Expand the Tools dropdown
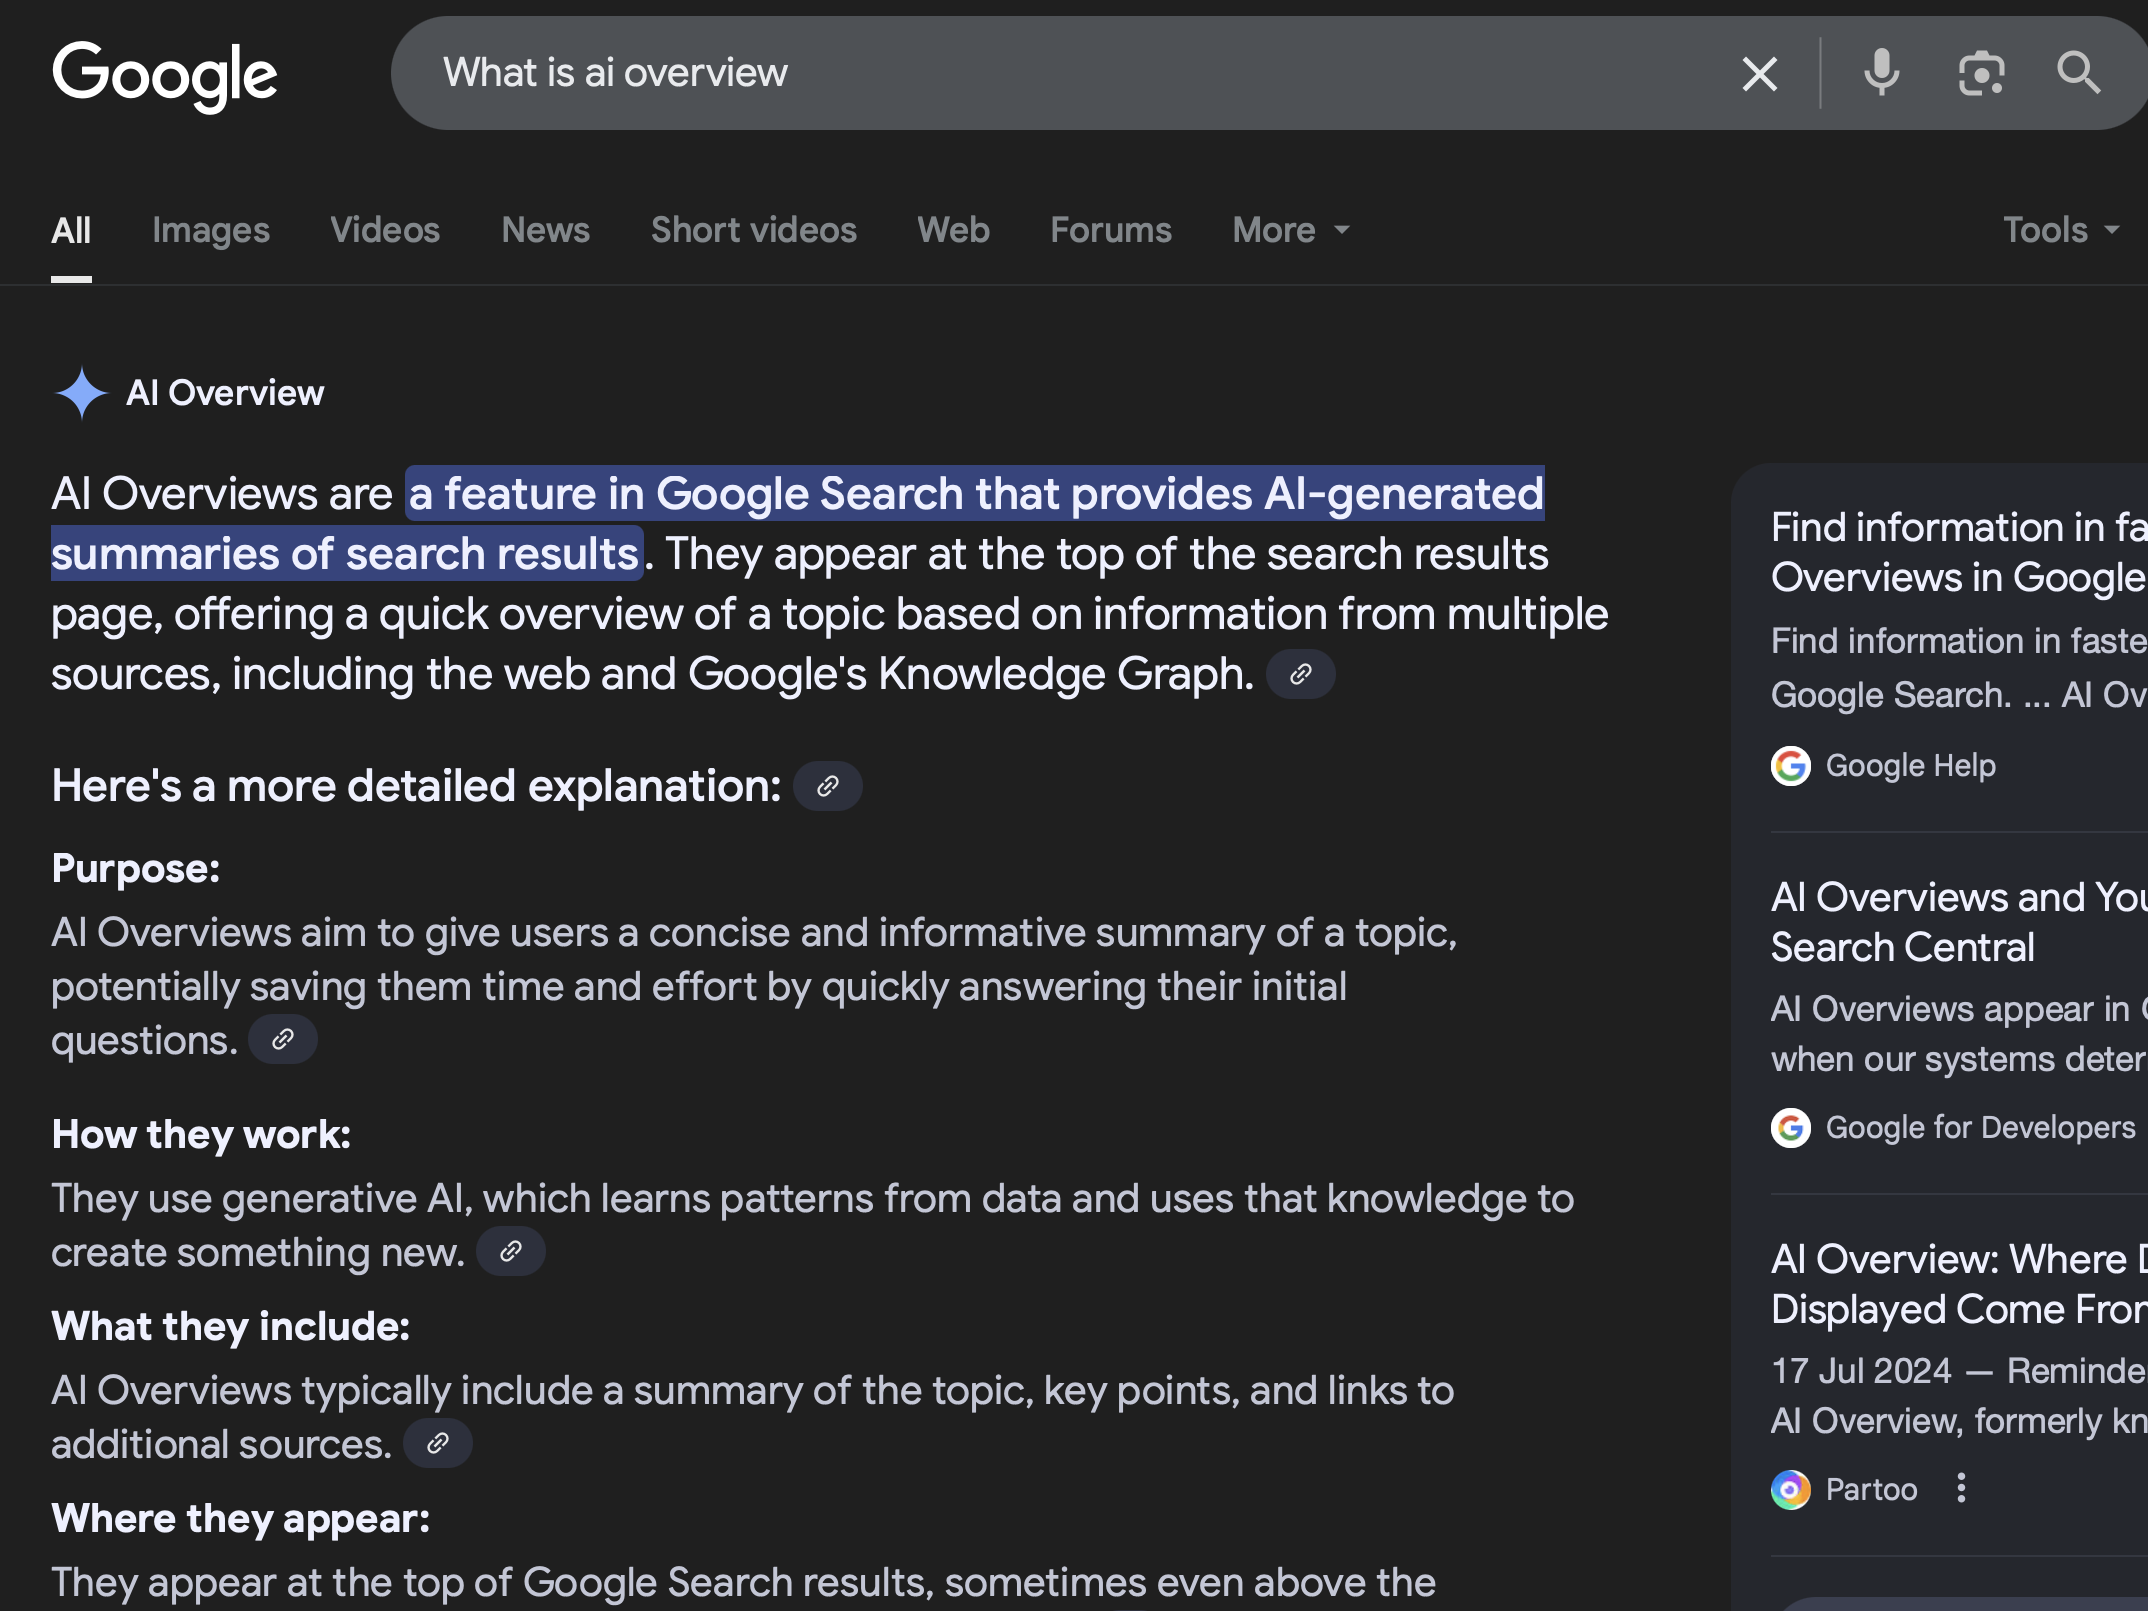Viewport: 2148px width, 1611px height. tap(2060, 231)
